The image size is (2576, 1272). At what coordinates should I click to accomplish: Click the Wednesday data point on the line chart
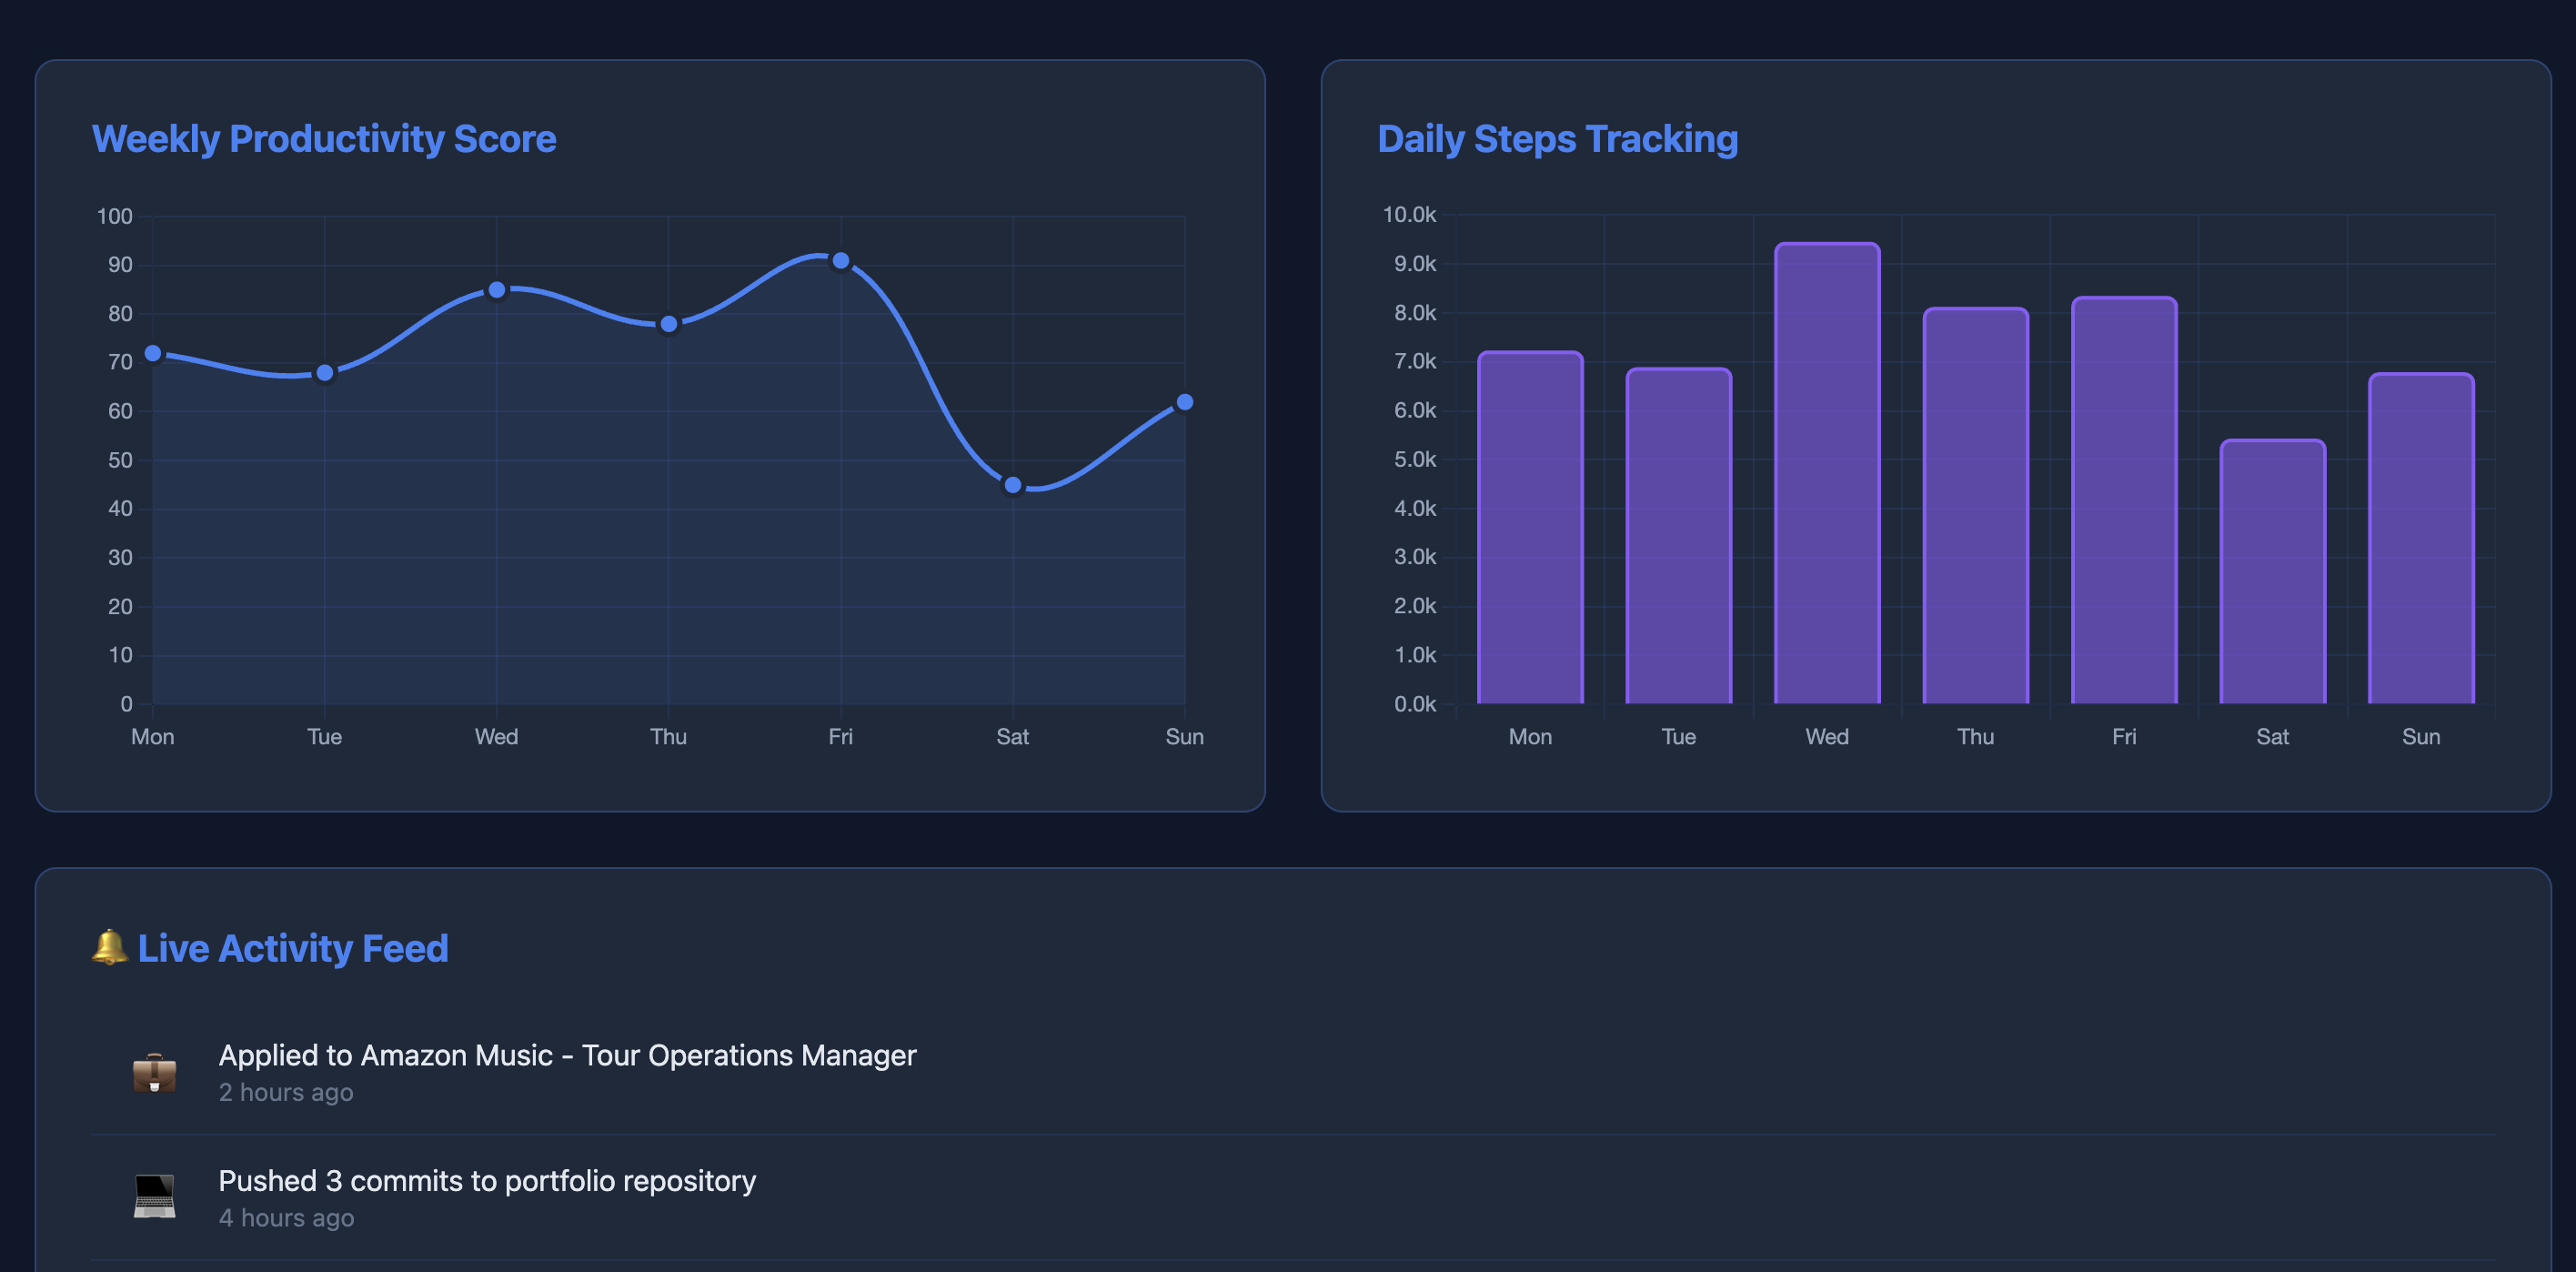coord(497,290)
